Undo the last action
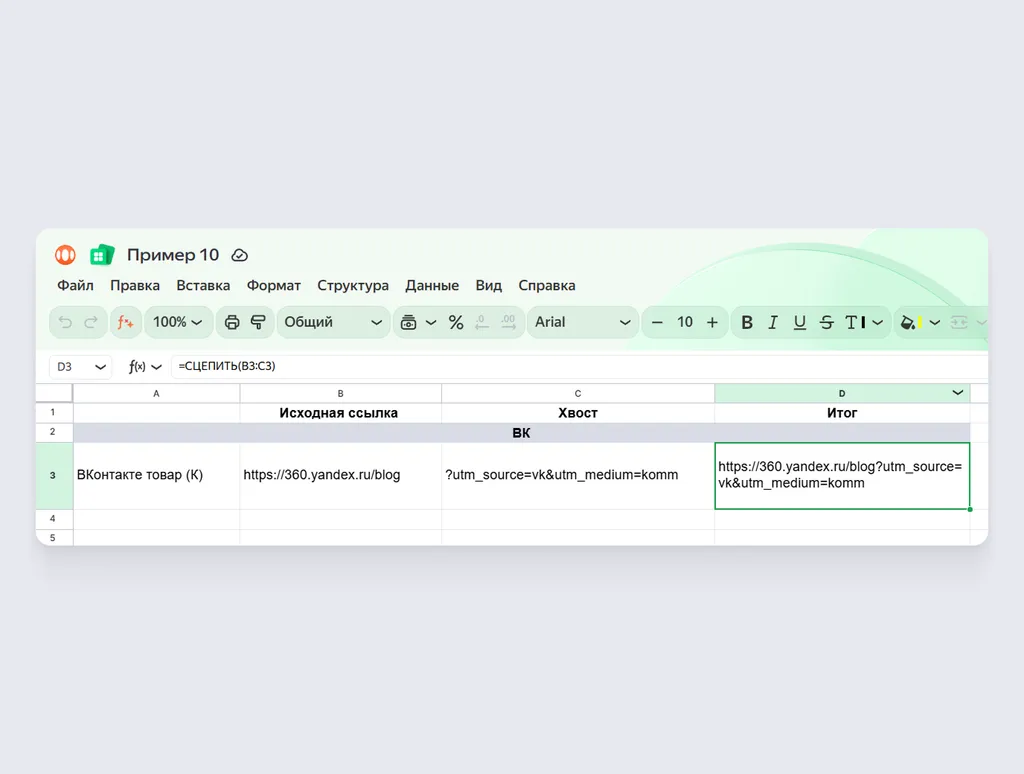Viewport: 1024px width, 774px height. click(x=65, y=322)
